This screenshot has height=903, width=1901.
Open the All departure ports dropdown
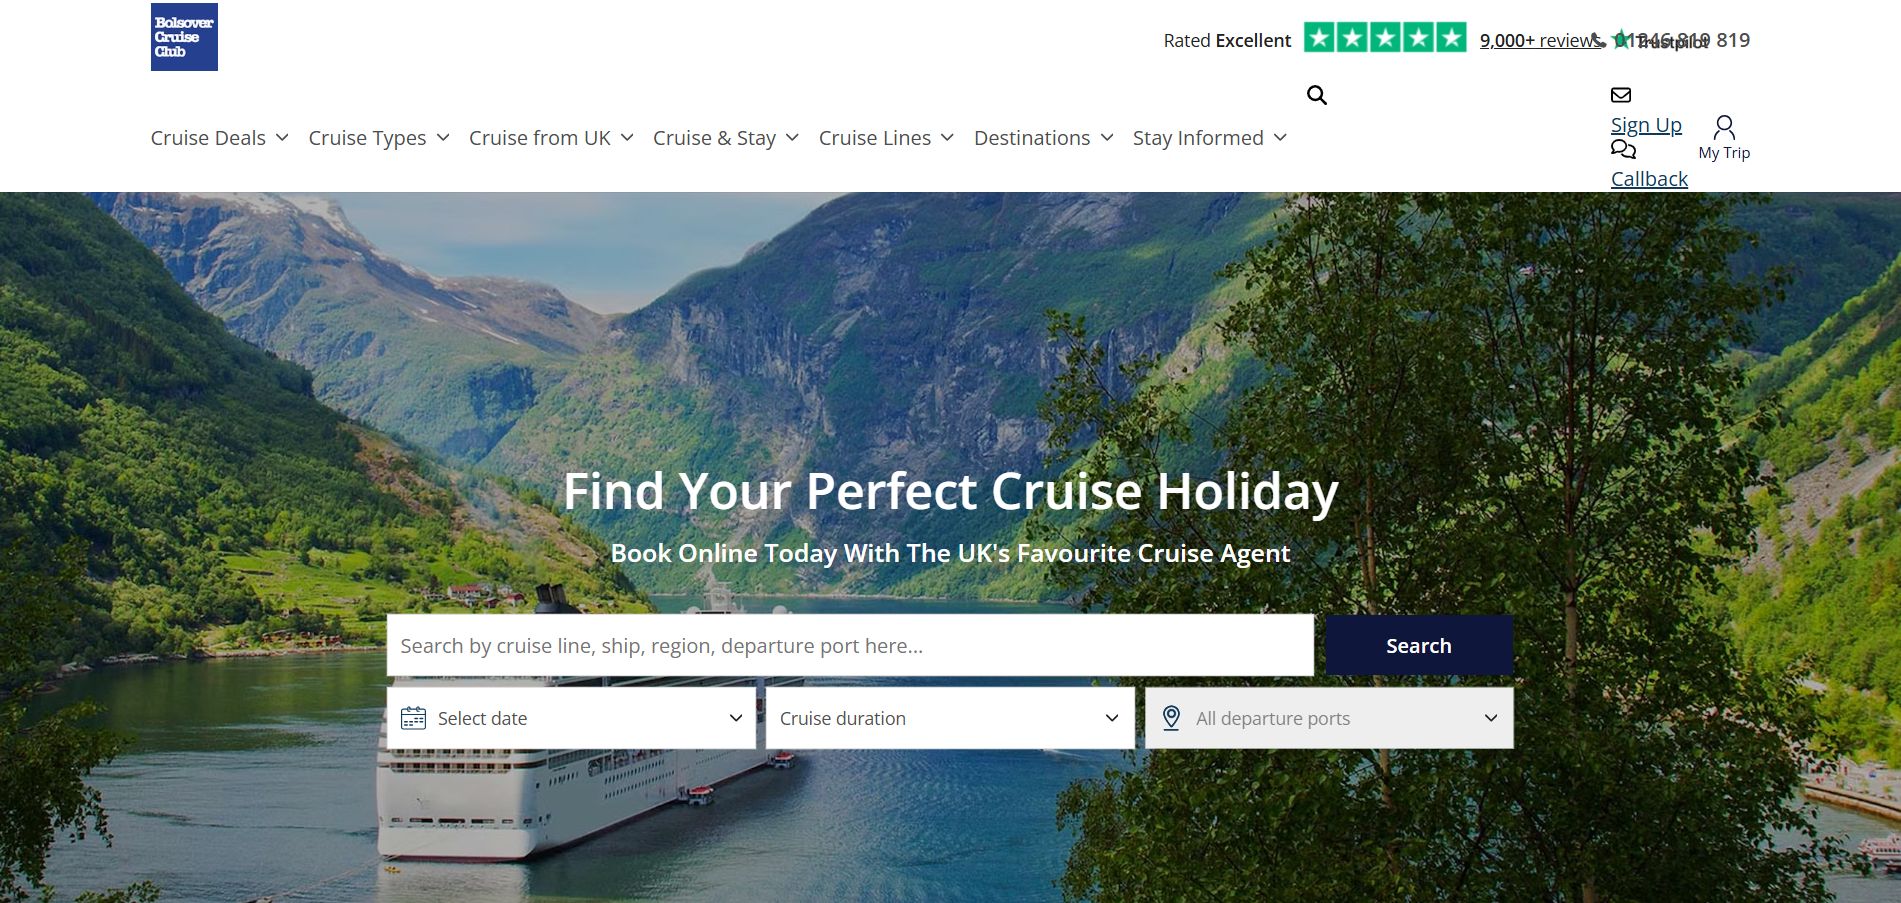pos(1329,718)
